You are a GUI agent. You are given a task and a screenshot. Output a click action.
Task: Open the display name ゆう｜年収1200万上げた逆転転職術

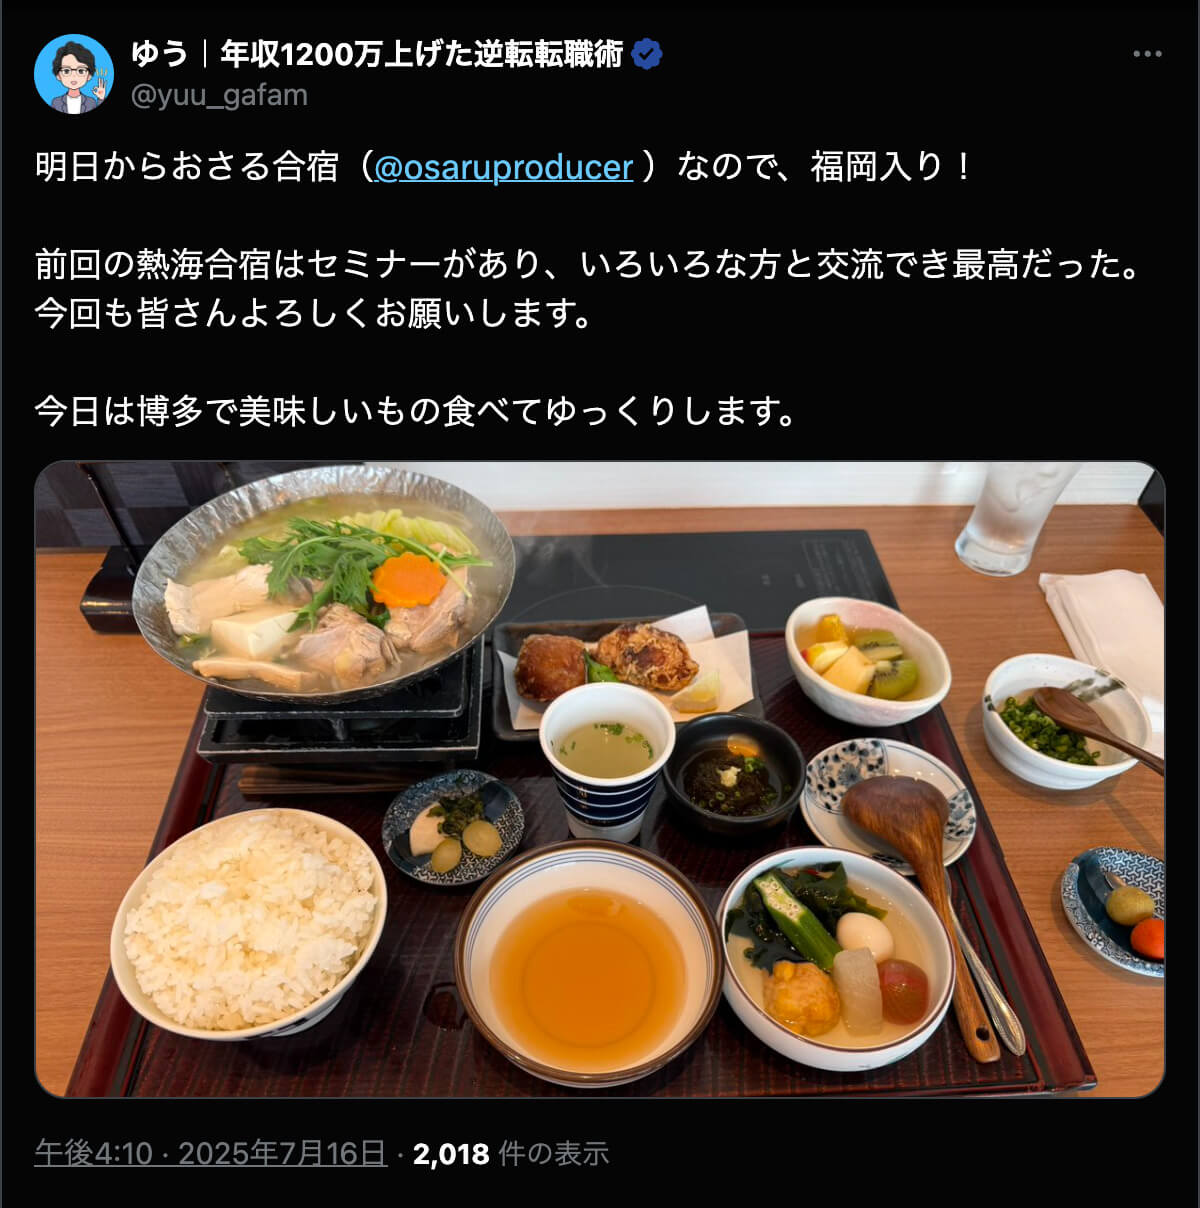pos(378,54)
